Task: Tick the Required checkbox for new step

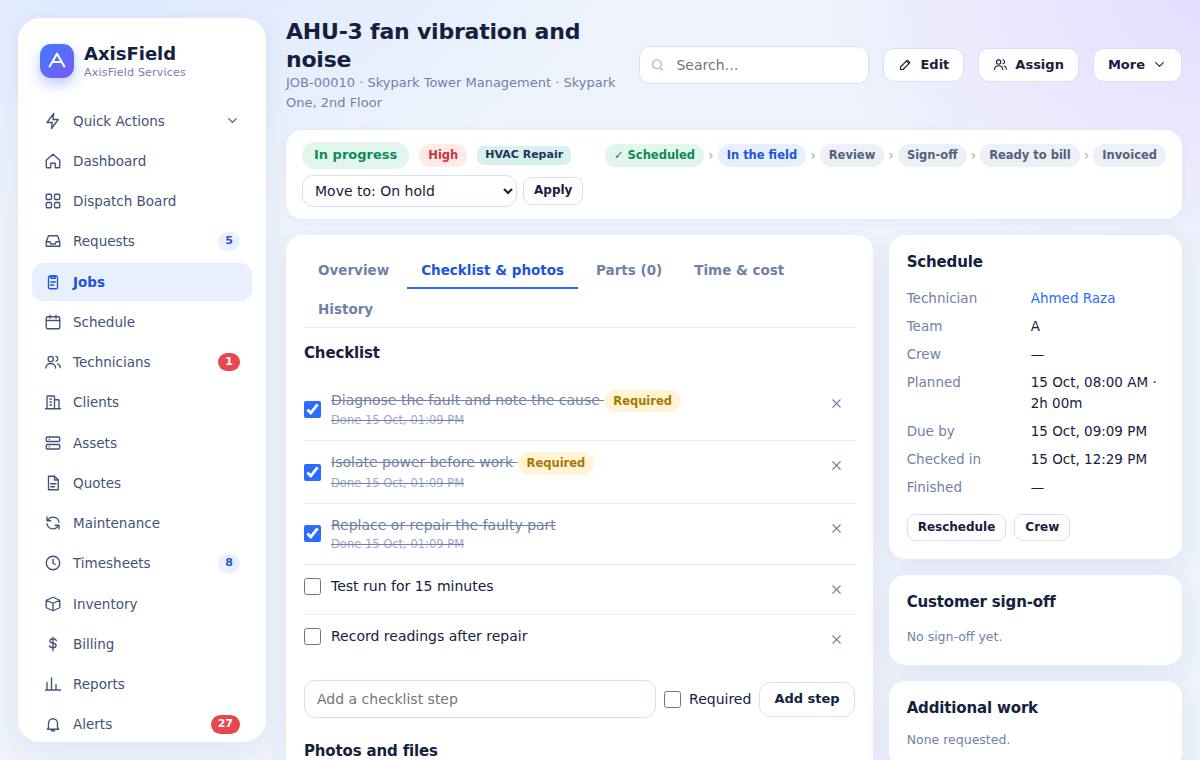Action: pyautogui.click(x=673, y=700)
